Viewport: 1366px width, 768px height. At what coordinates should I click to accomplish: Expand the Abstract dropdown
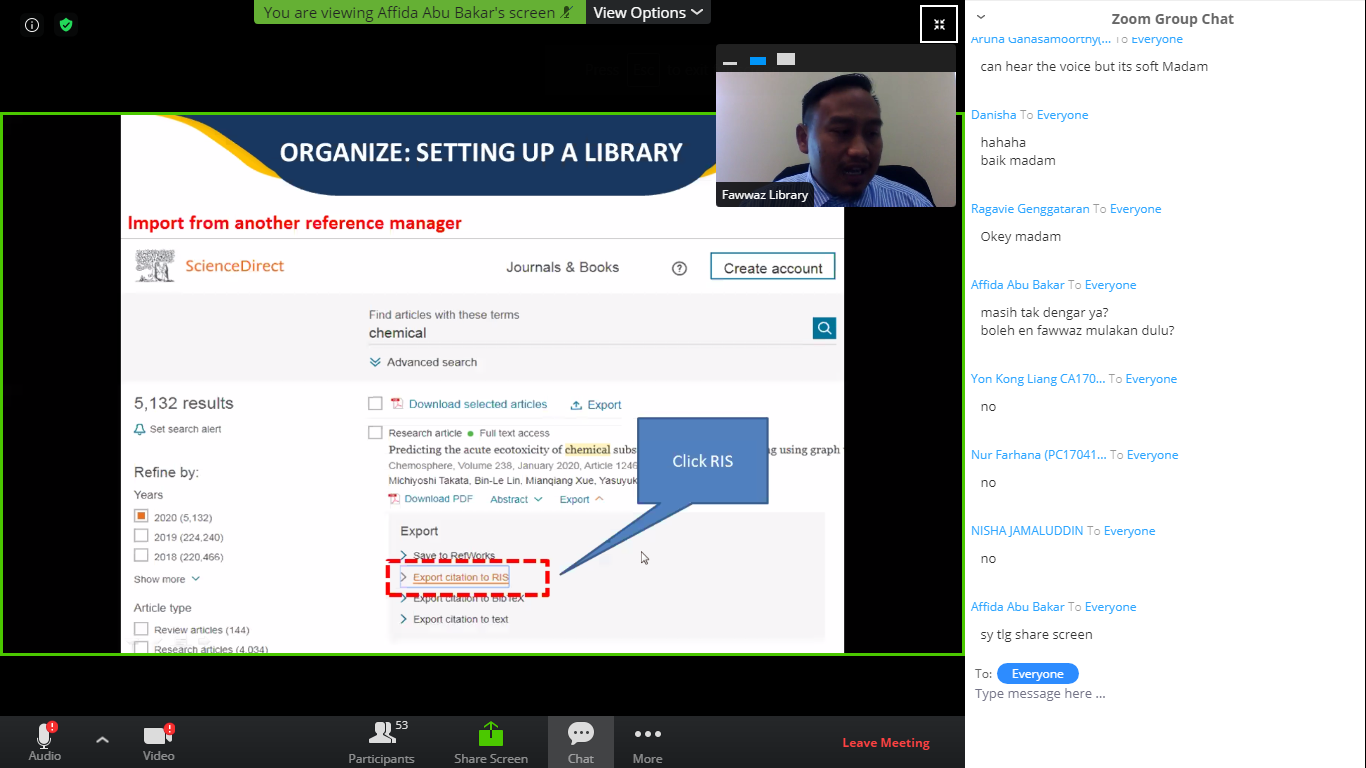click(516, 499)
